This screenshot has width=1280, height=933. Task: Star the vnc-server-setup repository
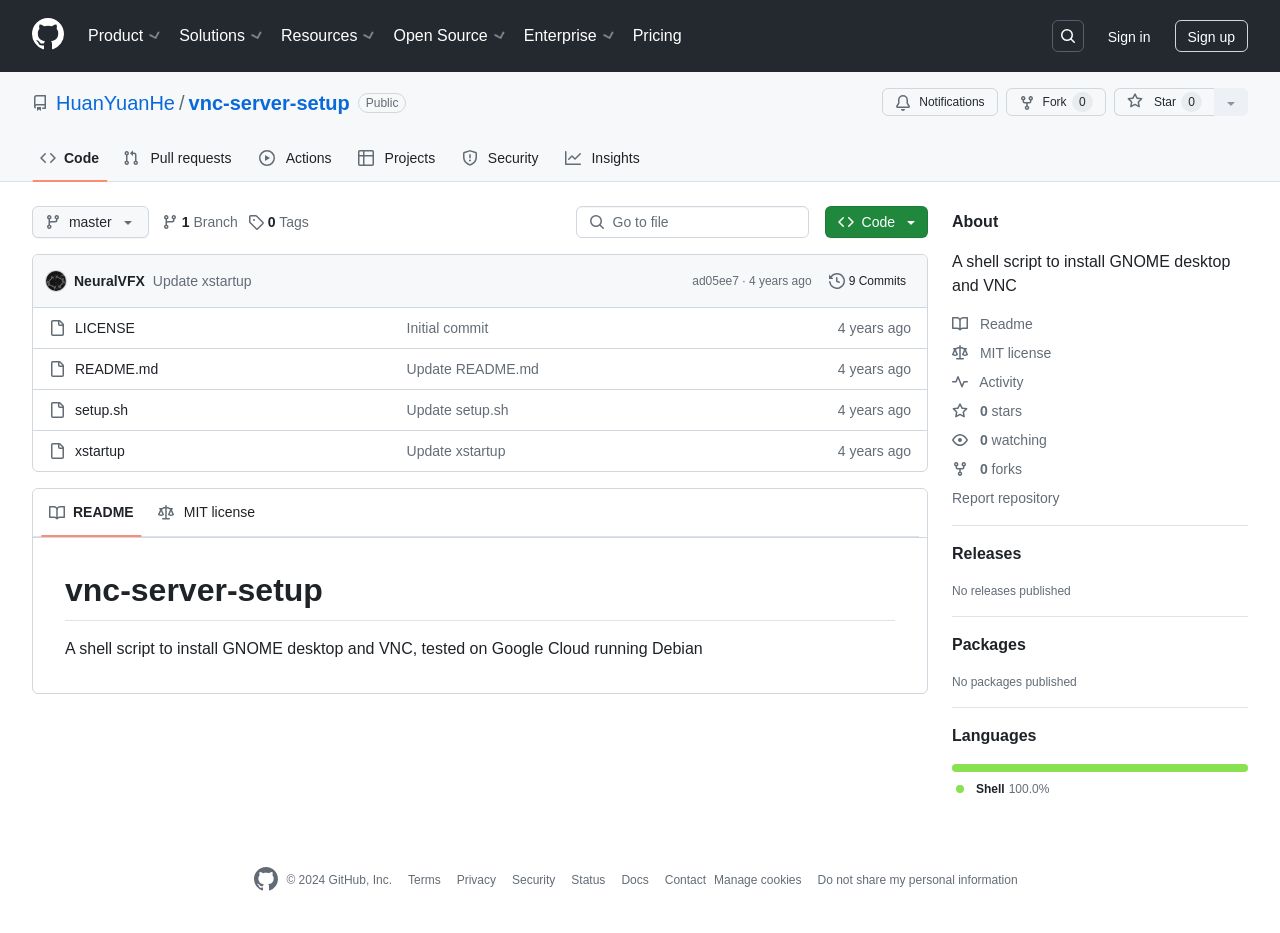1163,102
